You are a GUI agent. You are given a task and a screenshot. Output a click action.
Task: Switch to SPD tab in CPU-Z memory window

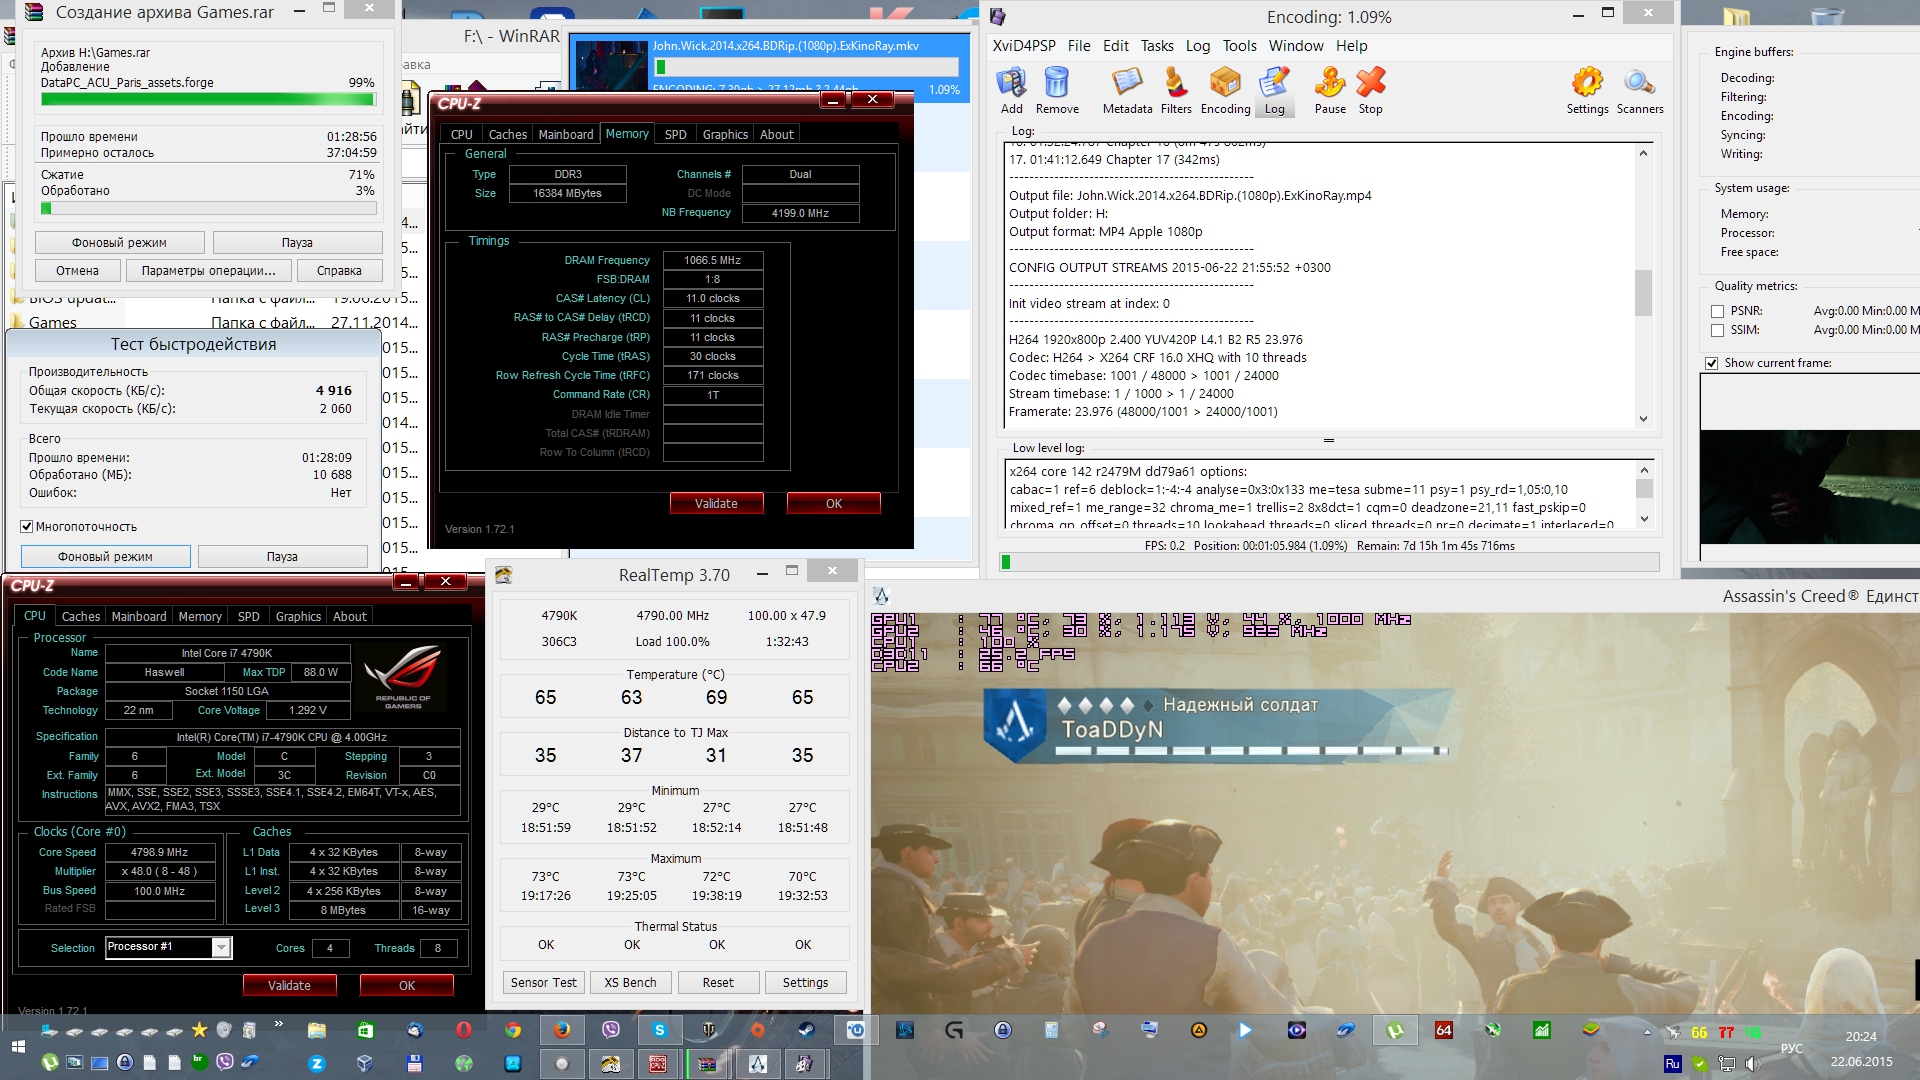[x=675, y=134]
